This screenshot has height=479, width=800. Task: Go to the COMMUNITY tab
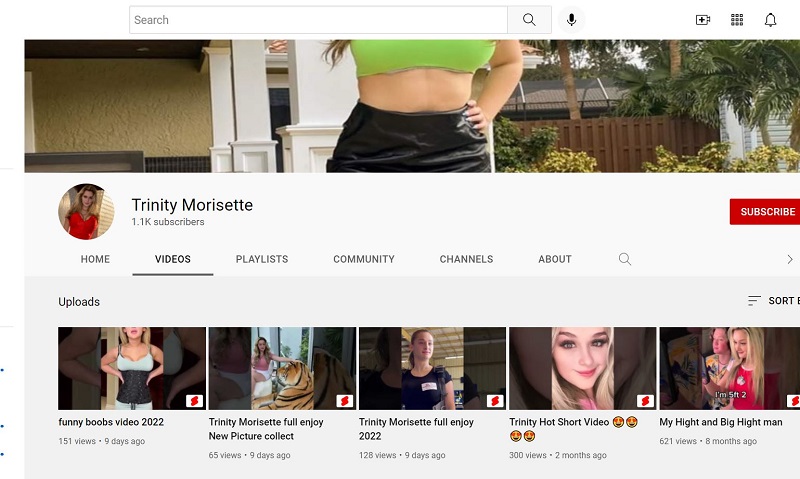364,259
